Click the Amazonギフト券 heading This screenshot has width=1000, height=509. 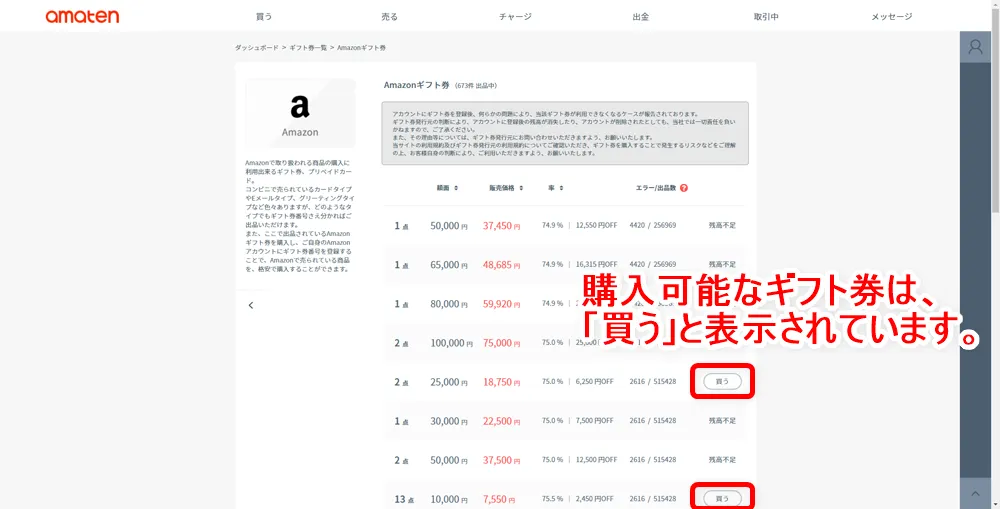[416, 85]
